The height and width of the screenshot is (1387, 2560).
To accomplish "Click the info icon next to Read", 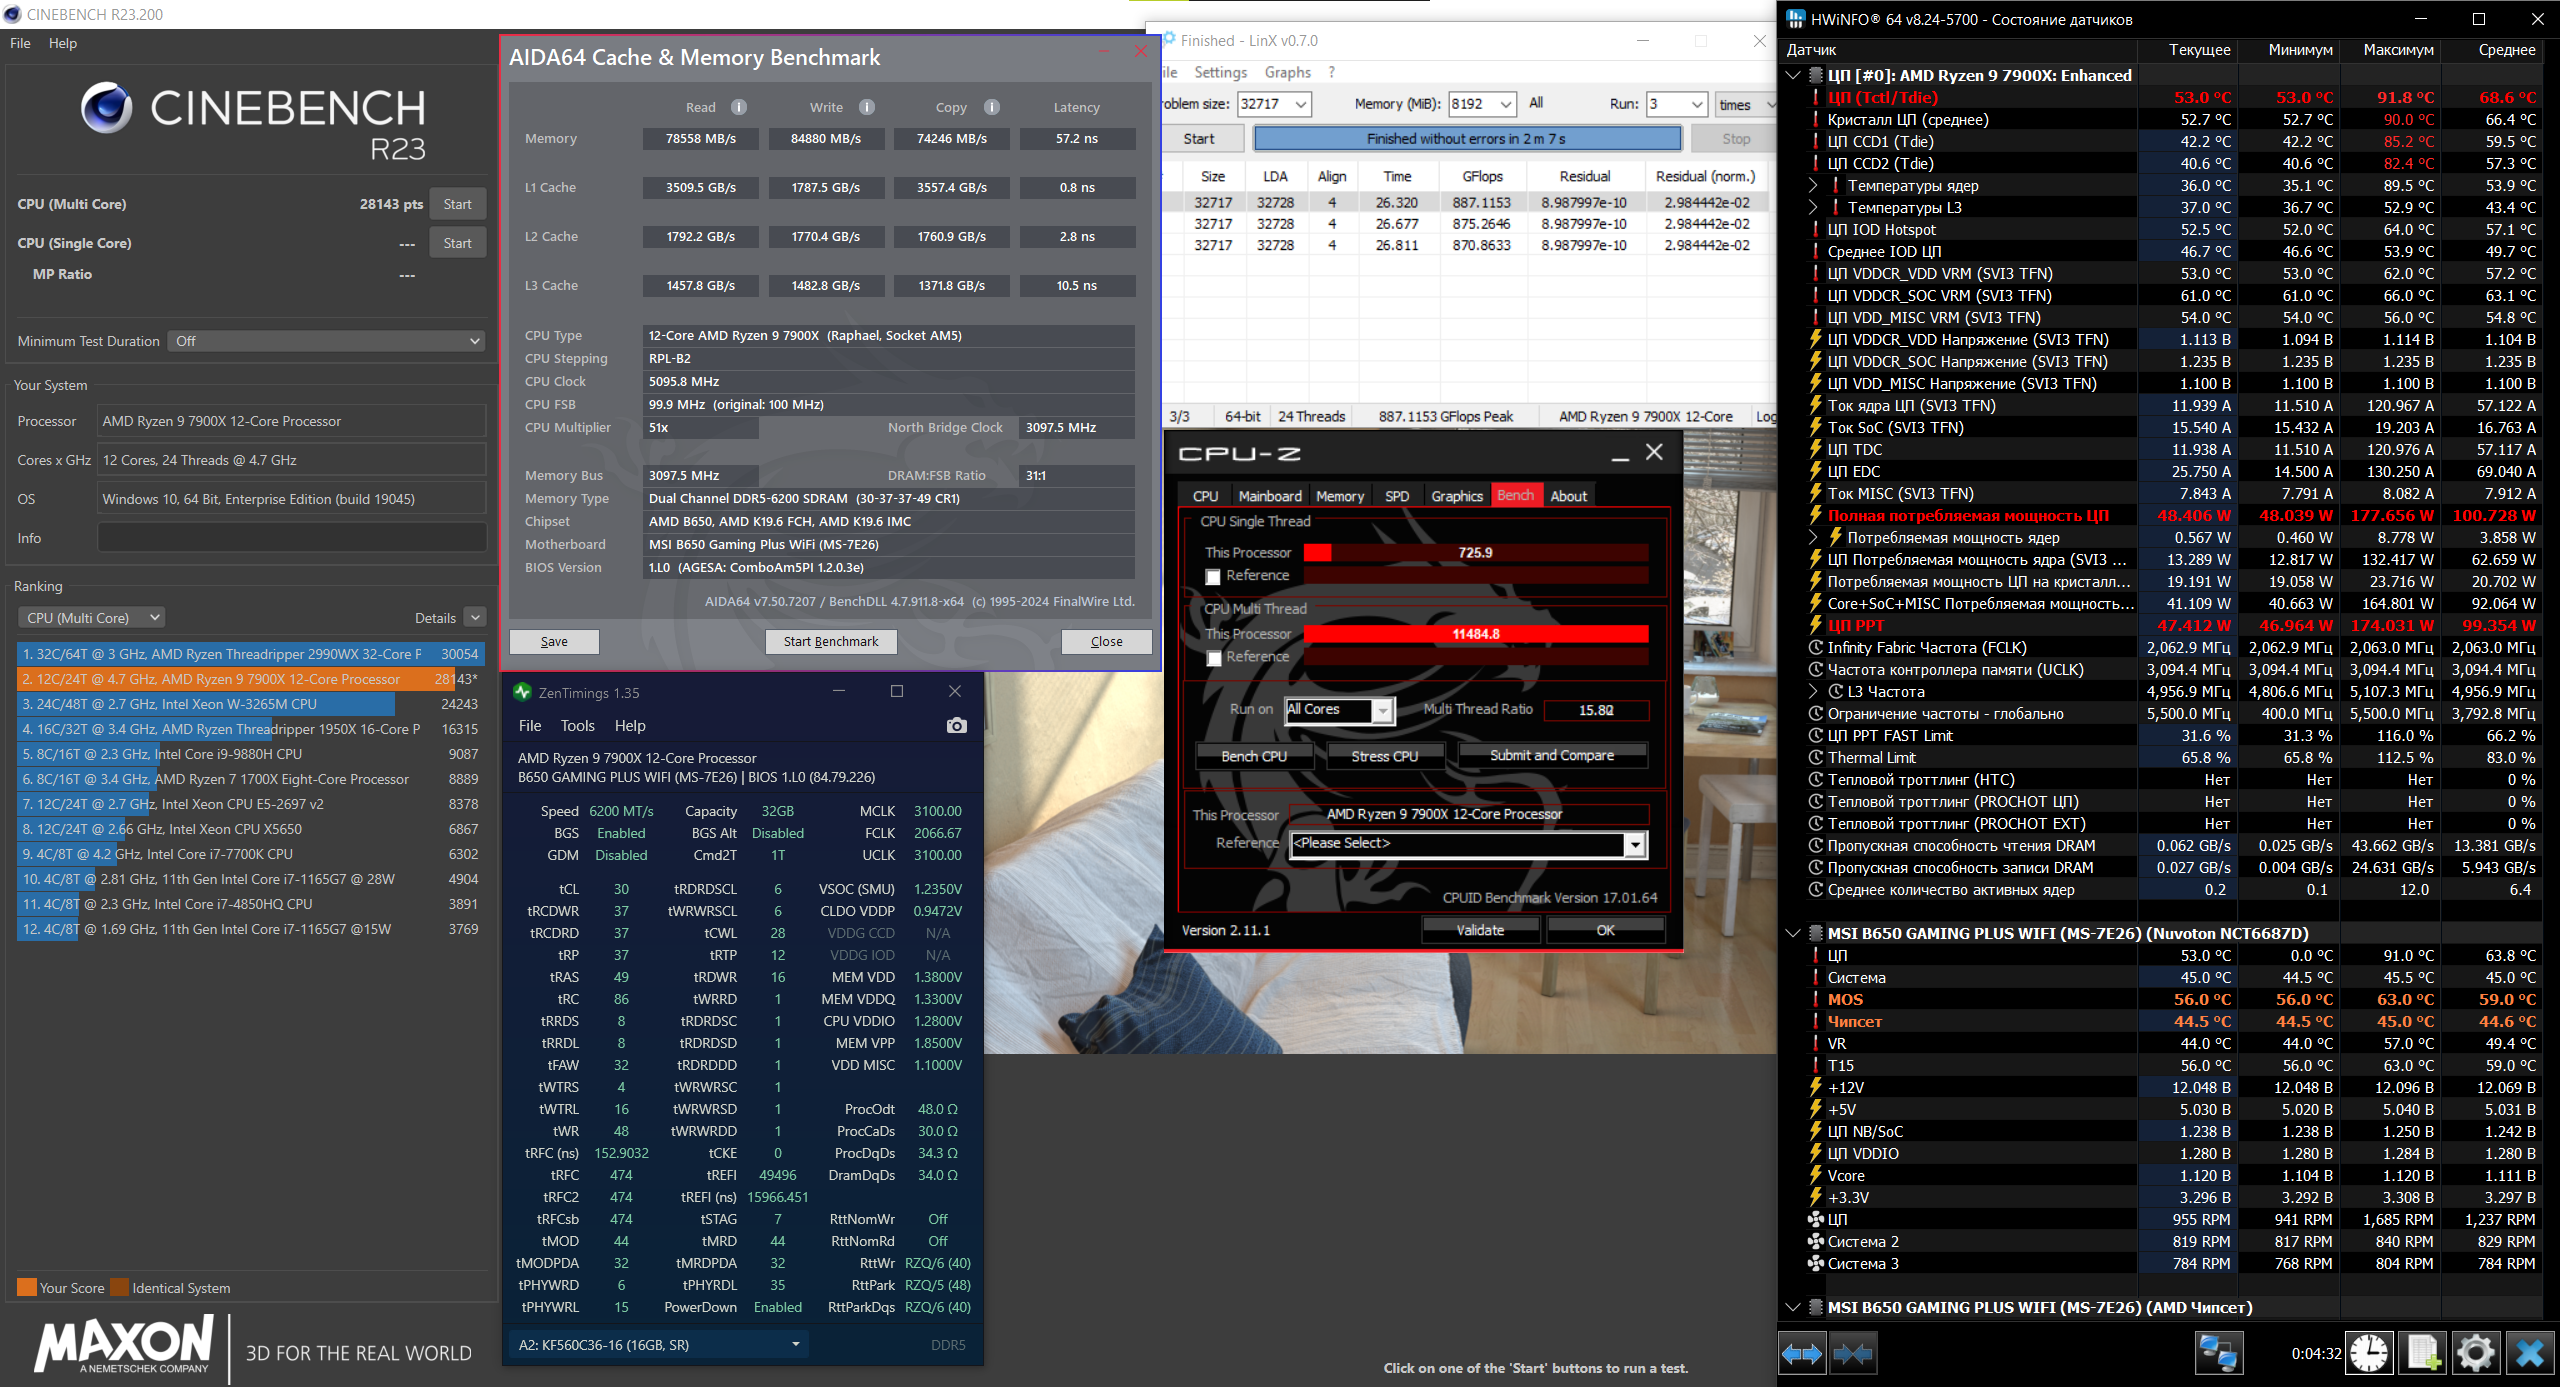I will (739, 107).
